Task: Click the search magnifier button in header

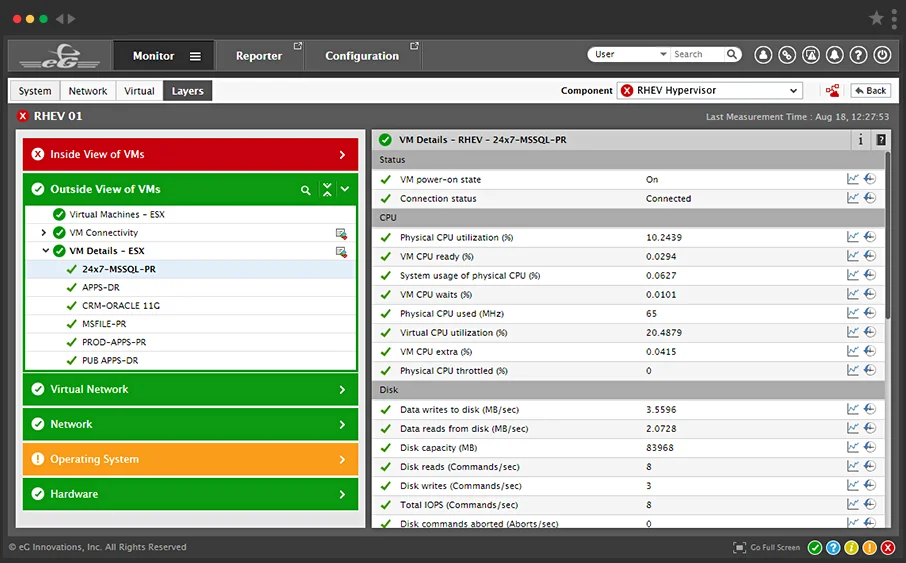Action: [x=732, y=54]
